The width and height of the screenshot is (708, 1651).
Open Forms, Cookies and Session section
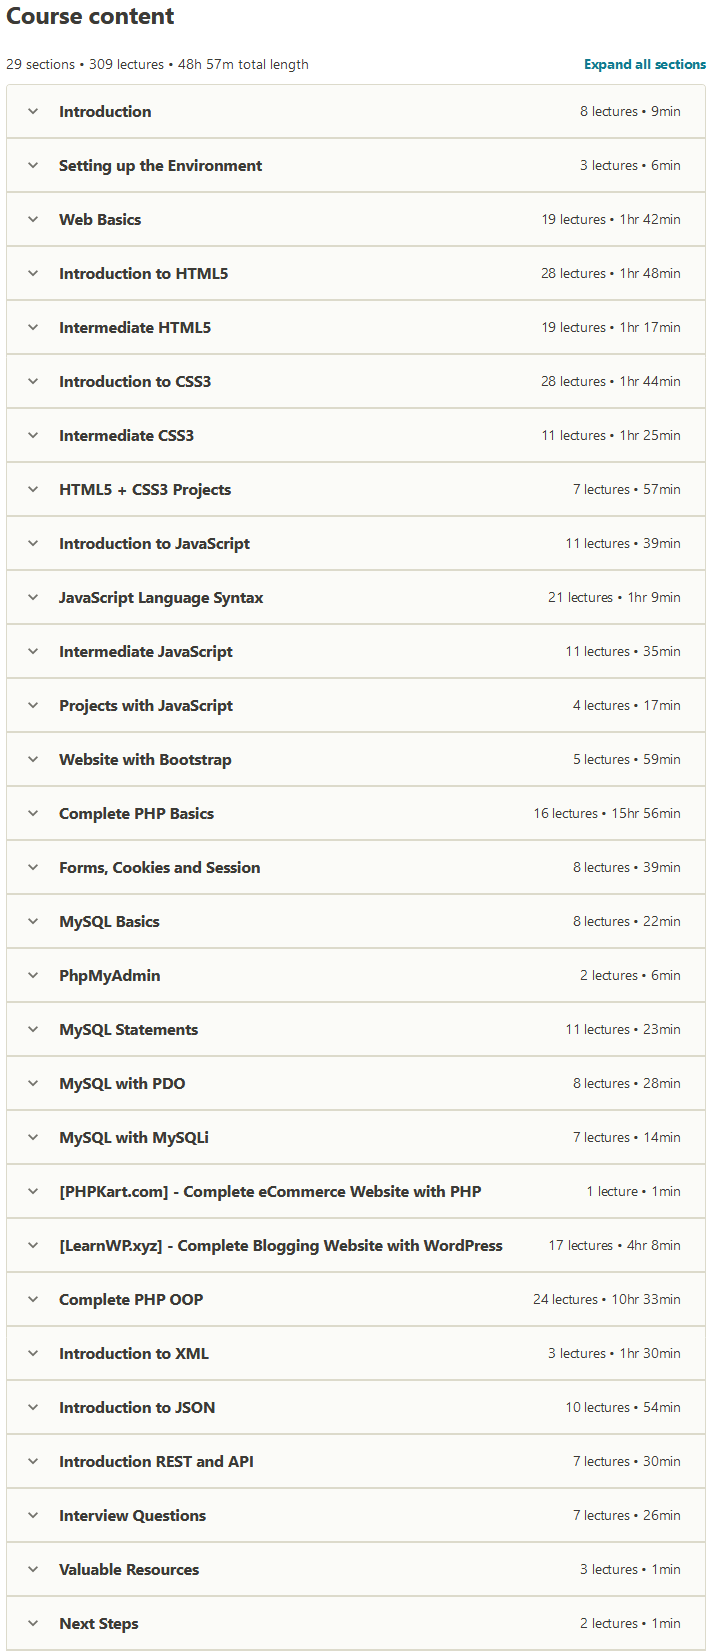[x=159, y=868]
